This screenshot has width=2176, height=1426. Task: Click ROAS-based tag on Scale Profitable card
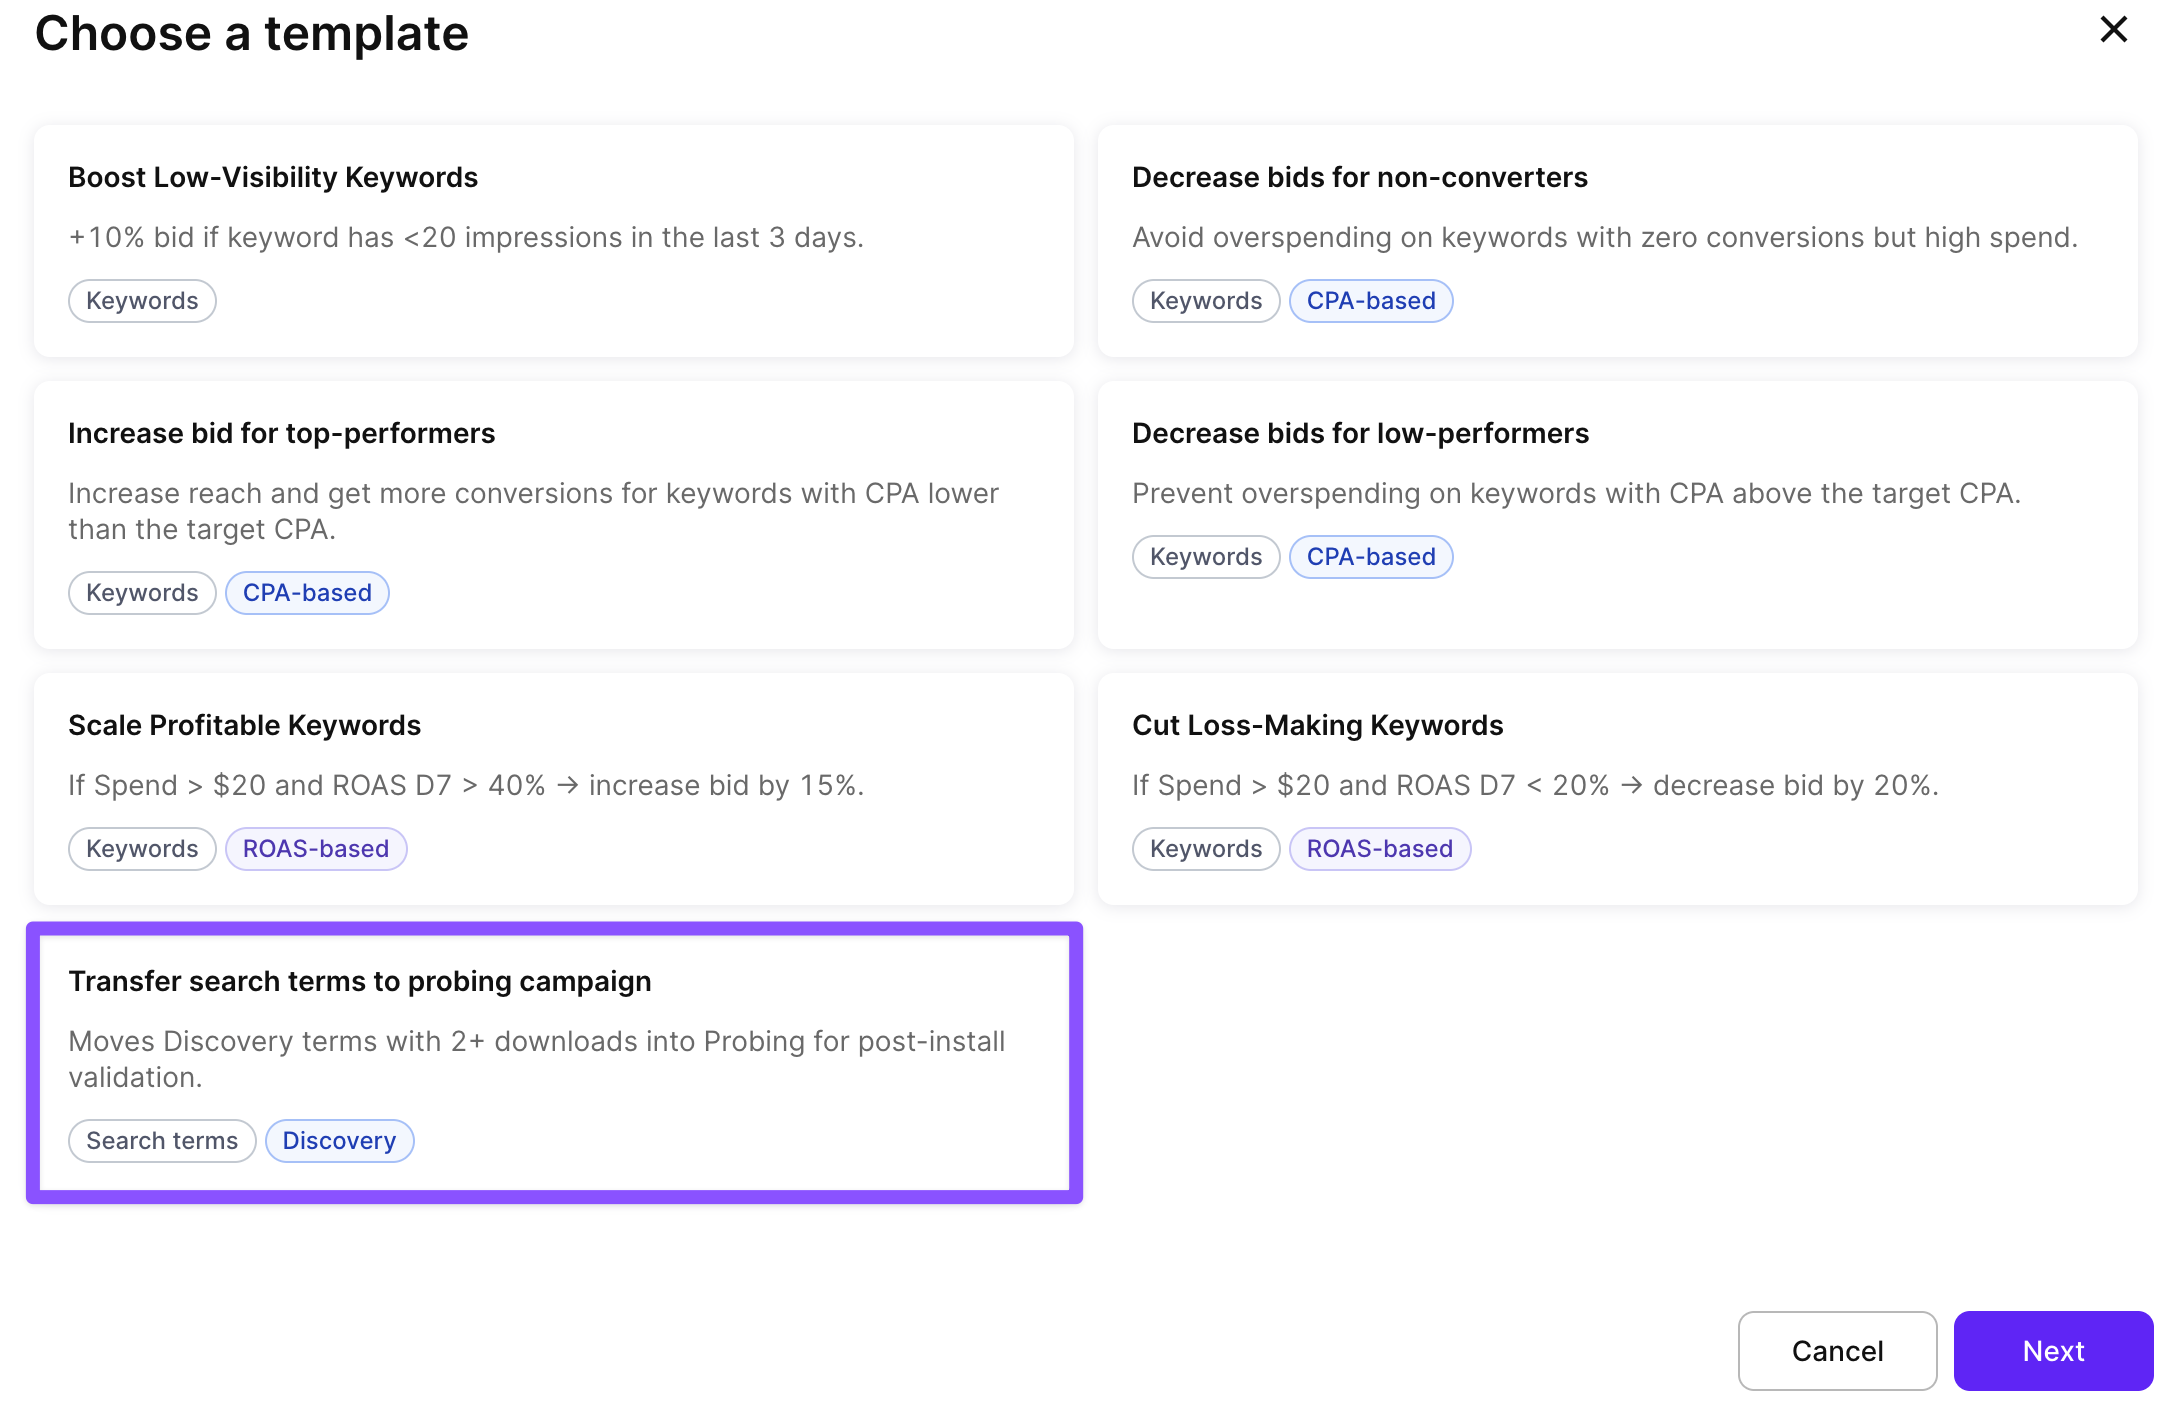(x=315, y=849)
